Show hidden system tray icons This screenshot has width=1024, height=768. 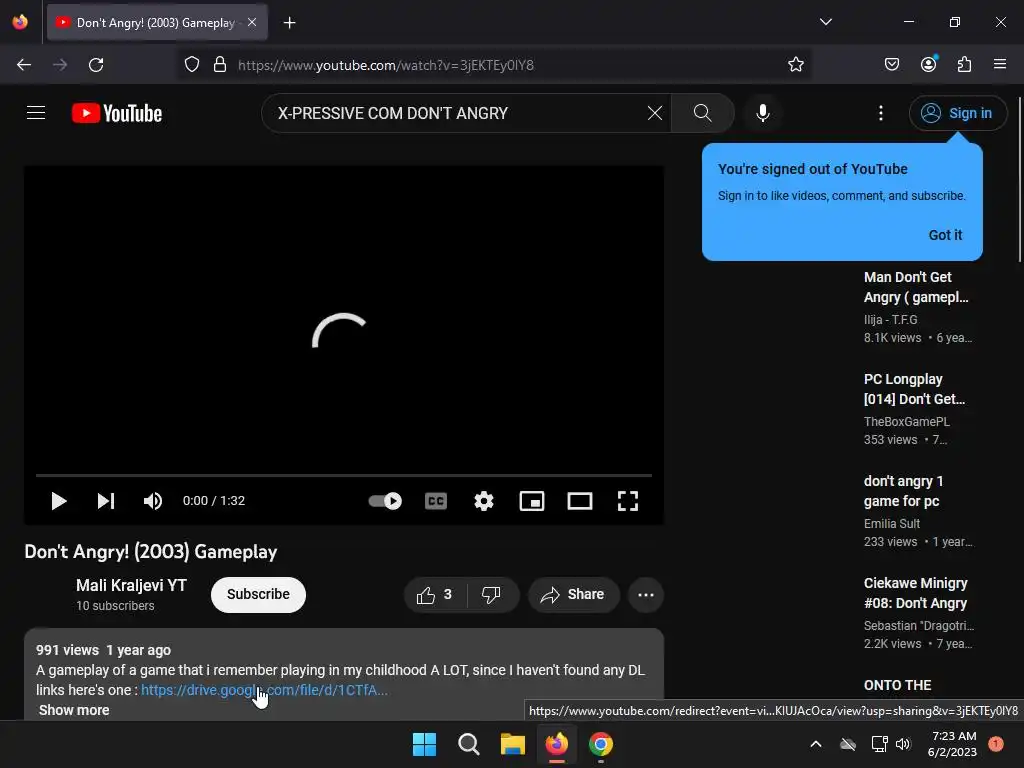[x=816, y=744]
